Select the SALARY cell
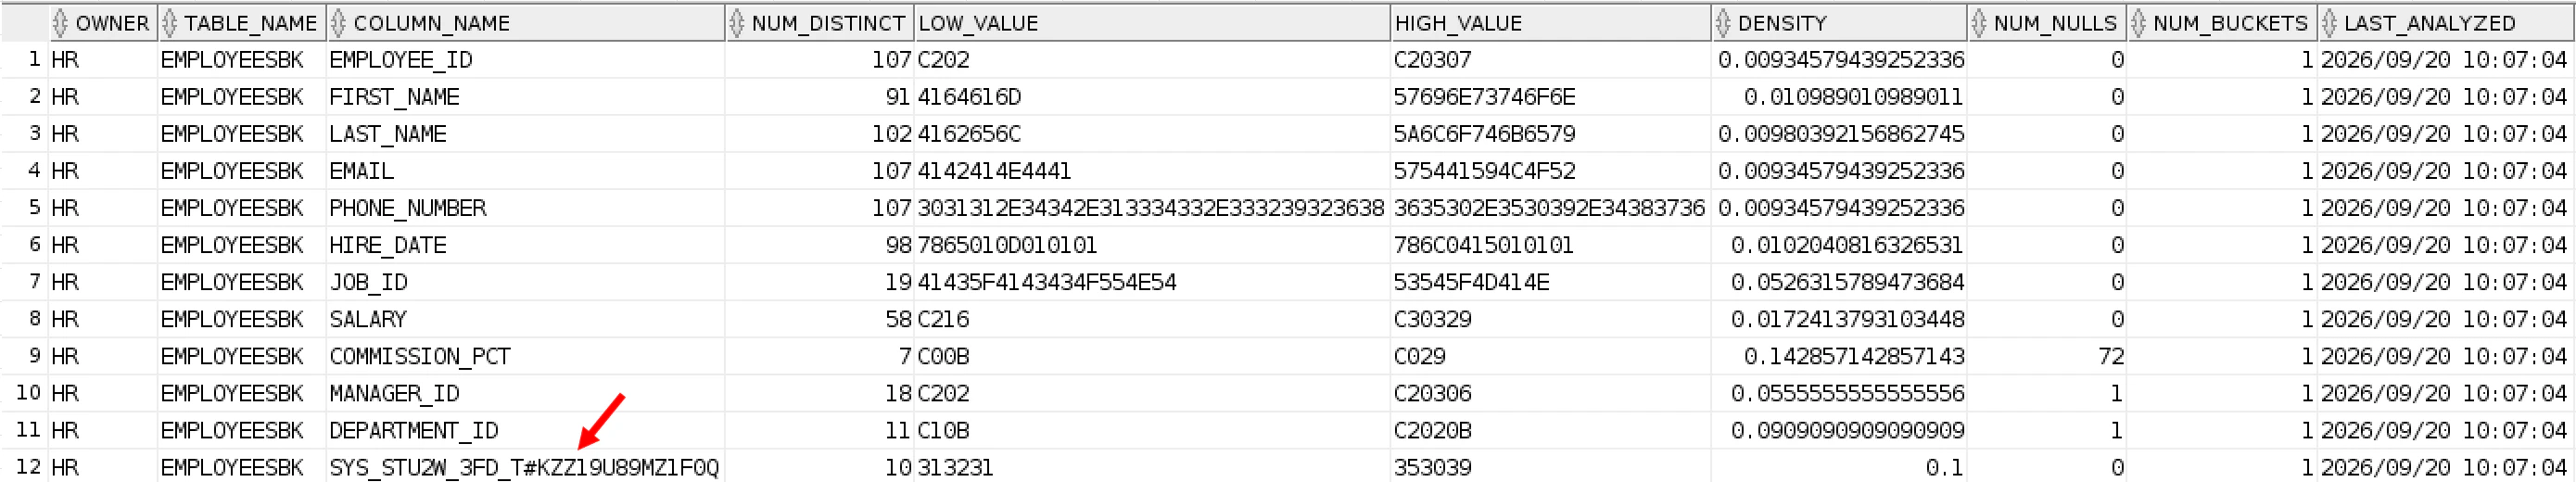The width and height of the screenshot is (2576, 482). (526, 319)
